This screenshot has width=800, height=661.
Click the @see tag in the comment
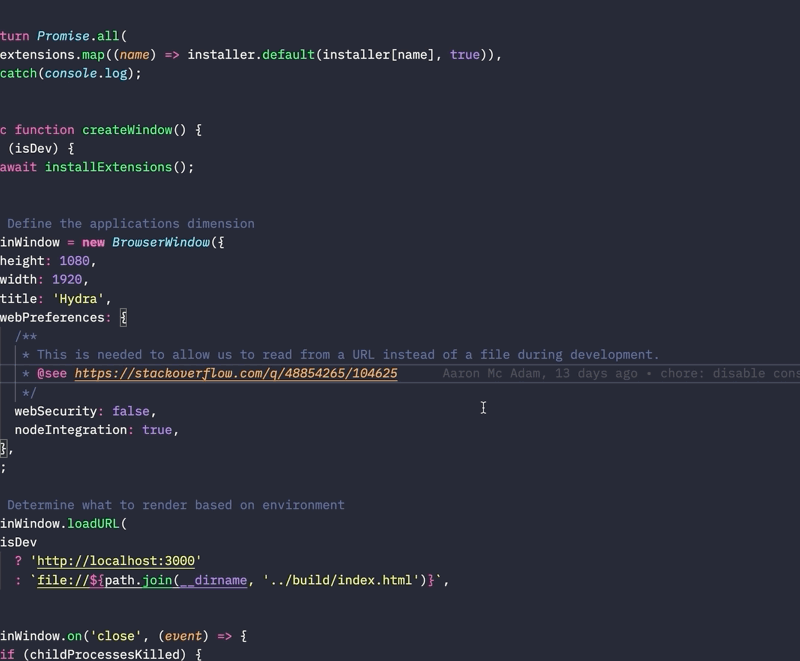[52, 373]
